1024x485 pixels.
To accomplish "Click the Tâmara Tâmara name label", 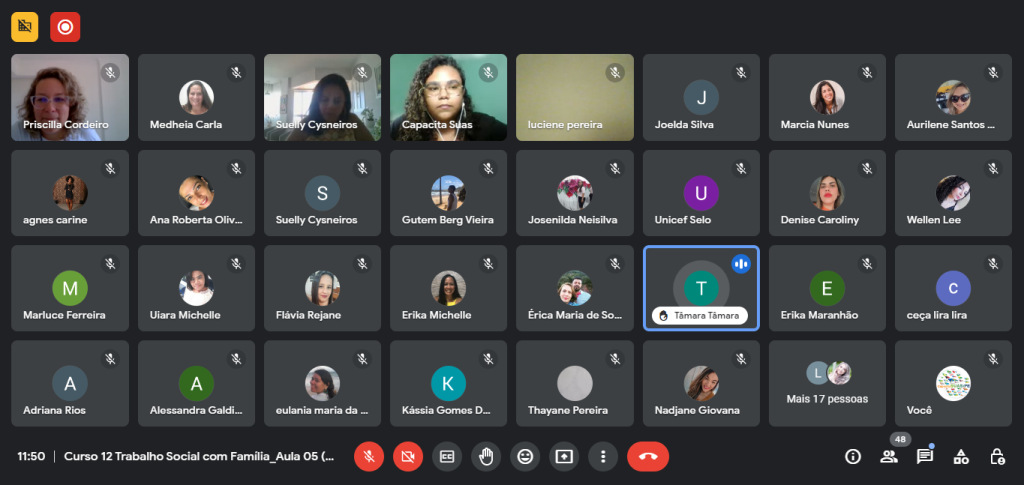I will (x=700, y=315).
